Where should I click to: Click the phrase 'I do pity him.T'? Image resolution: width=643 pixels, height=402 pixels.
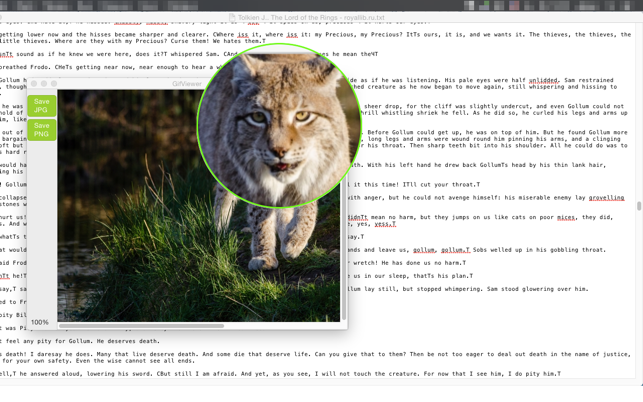[x=534, y=374]
